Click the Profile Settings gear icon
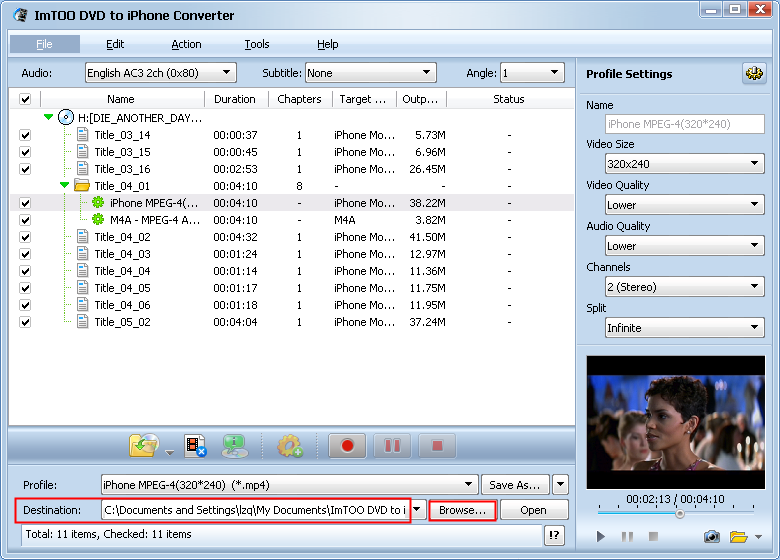 [754, 74]
